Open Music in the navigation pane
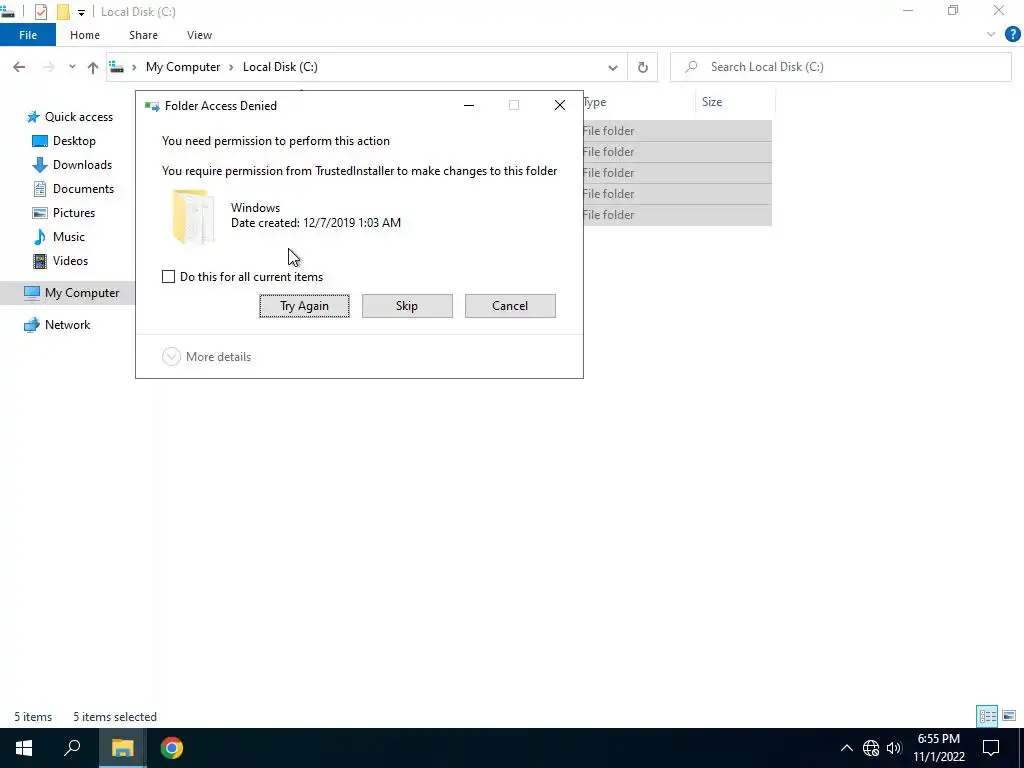The height and width of the screenshot is (768, 1024). (x=59, y=236)
